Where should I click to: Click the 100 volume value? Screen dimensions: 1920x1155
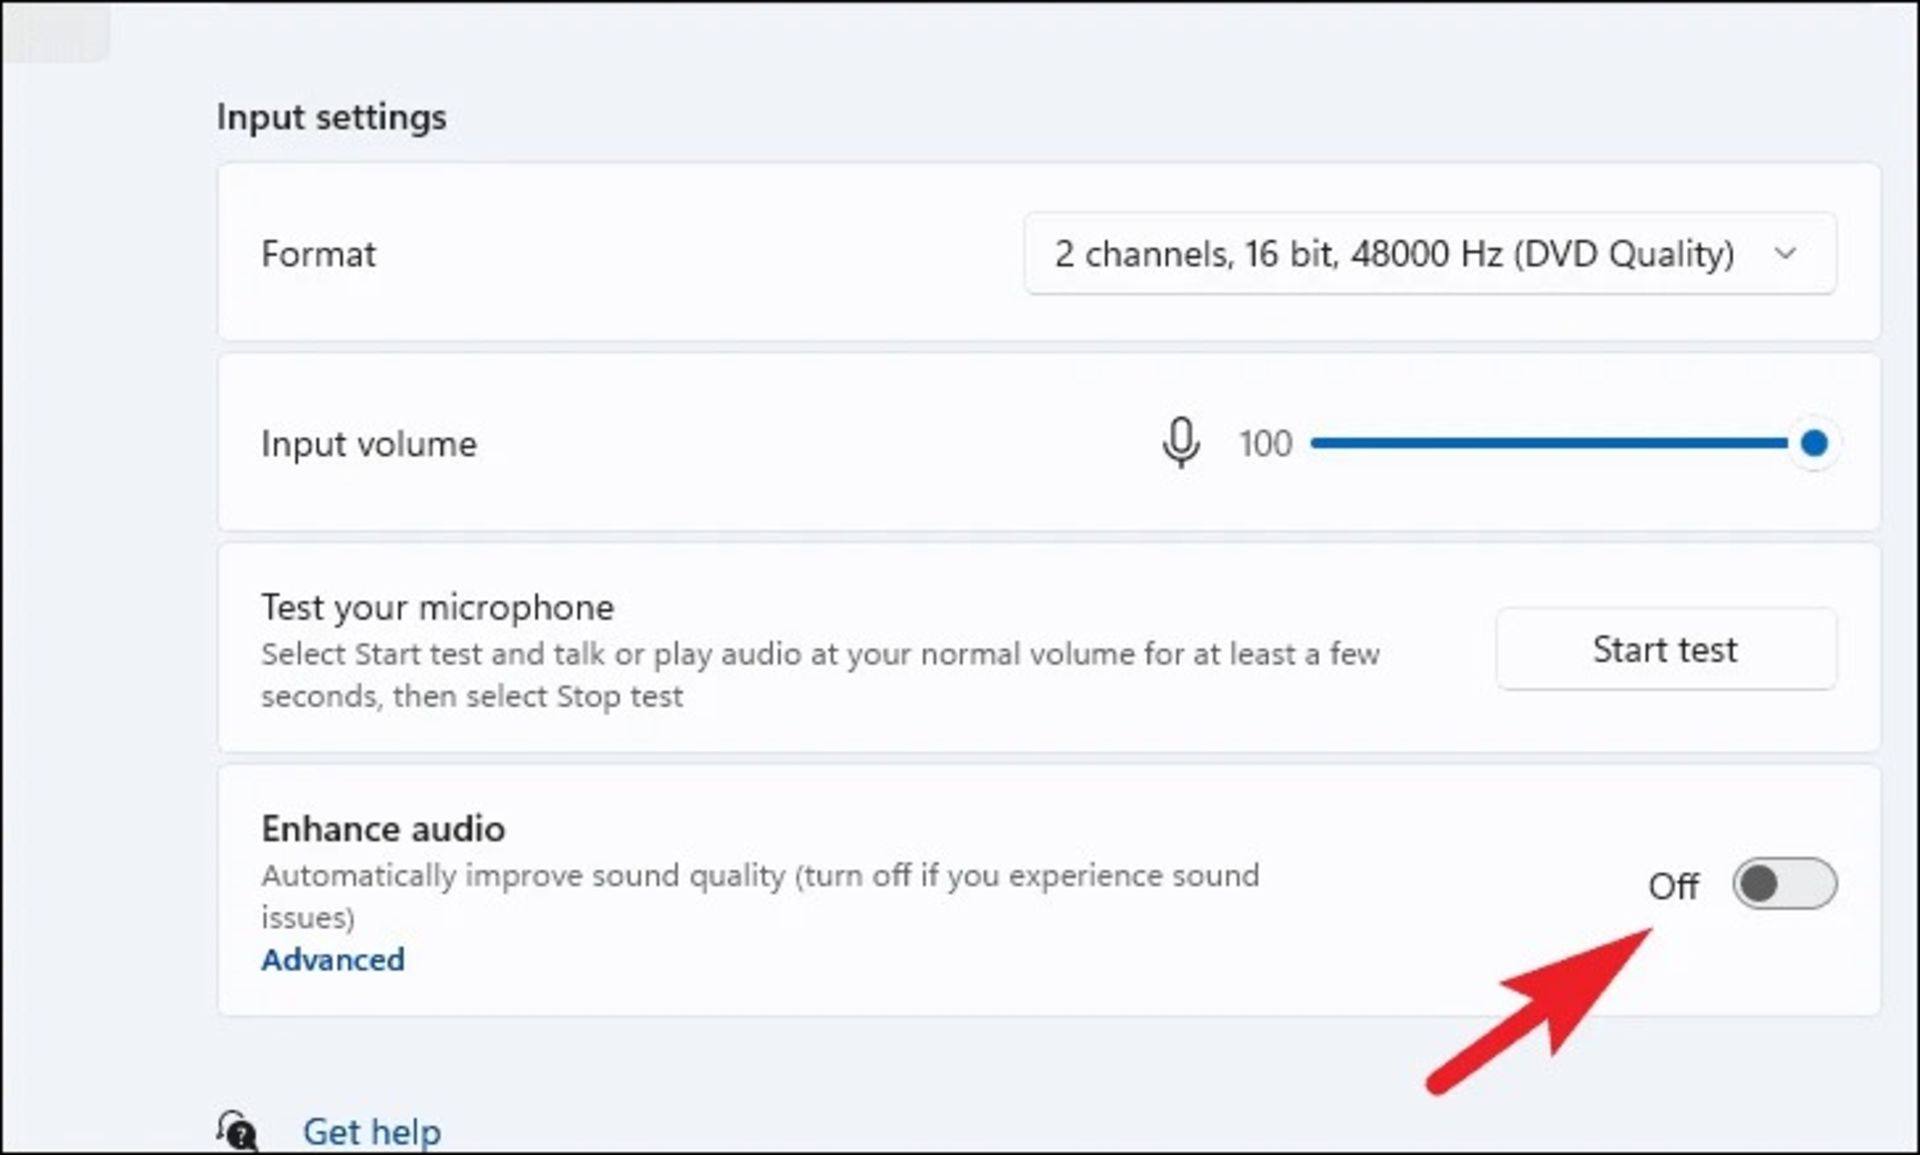1265,444
